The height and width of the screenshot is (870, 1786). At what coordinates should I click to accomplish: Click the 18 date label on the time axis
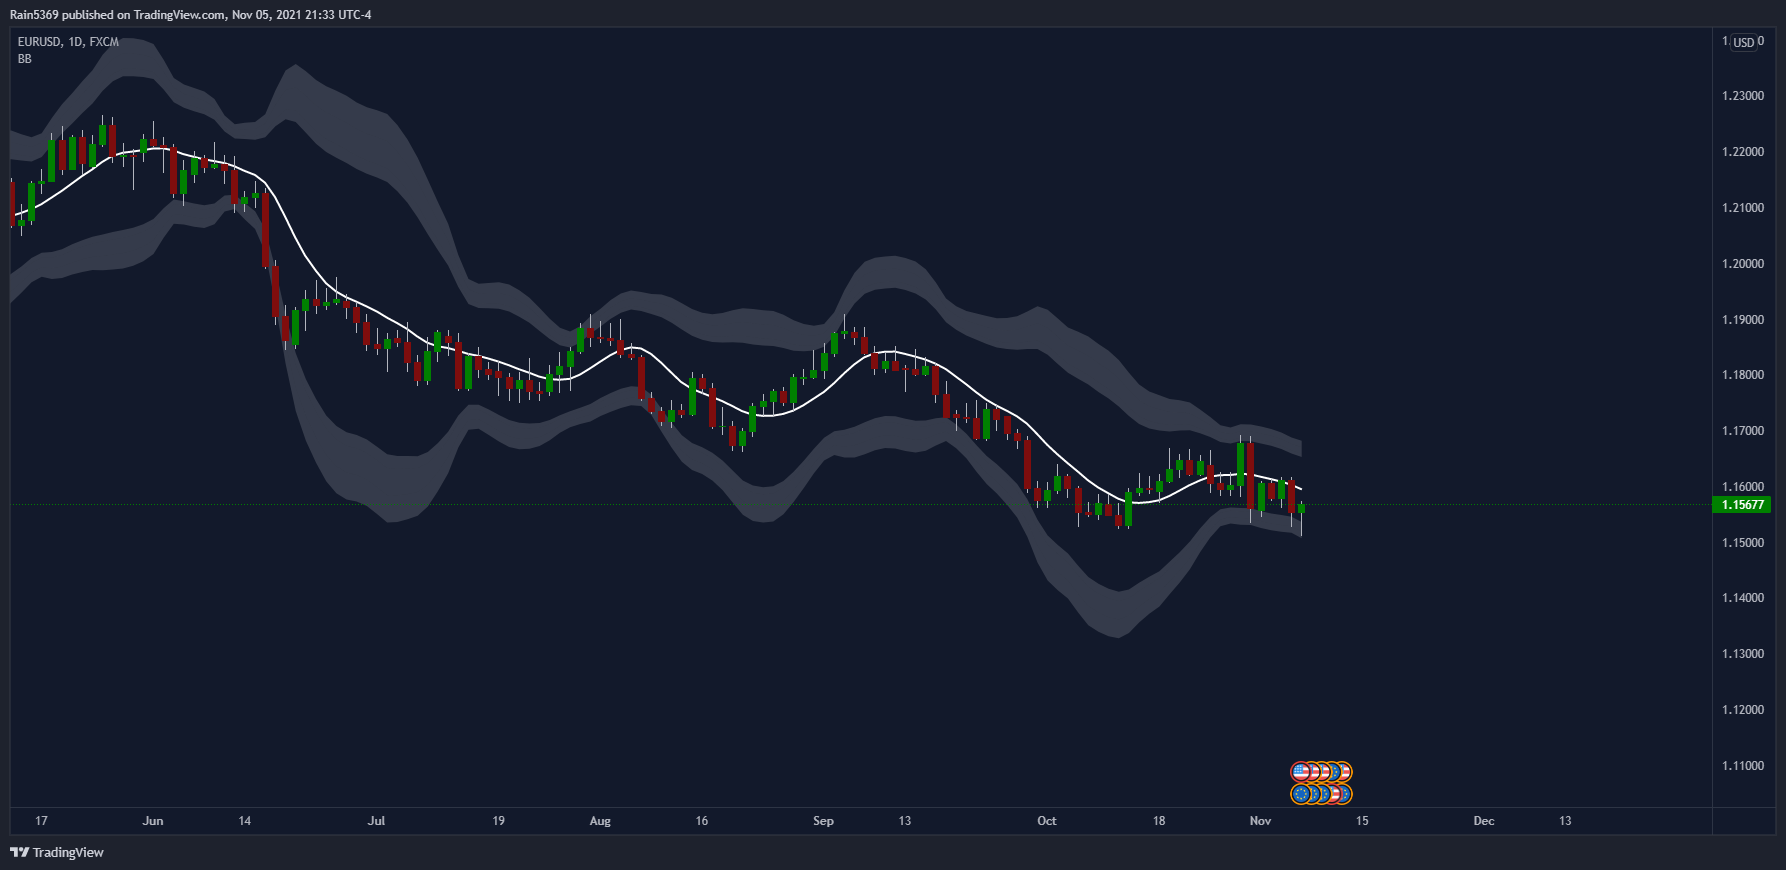coord(1159,821)
